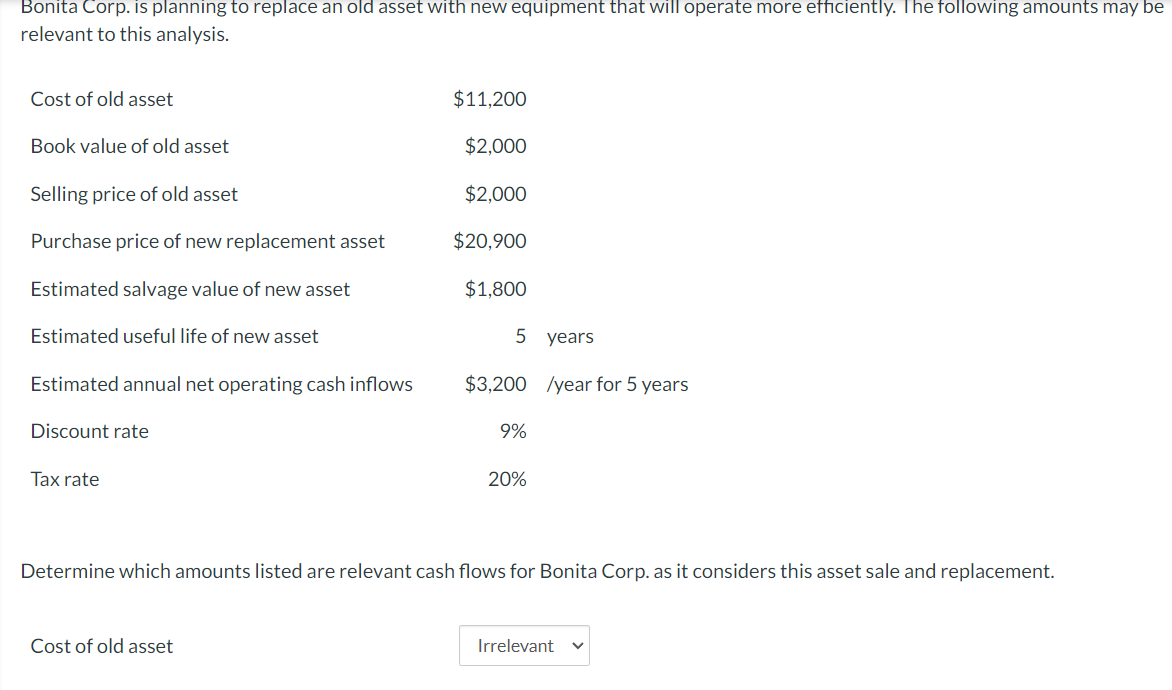Expand the answer choices for Cost of old asset
This screenshot has width=1172, height=690.
pos(524,645)
